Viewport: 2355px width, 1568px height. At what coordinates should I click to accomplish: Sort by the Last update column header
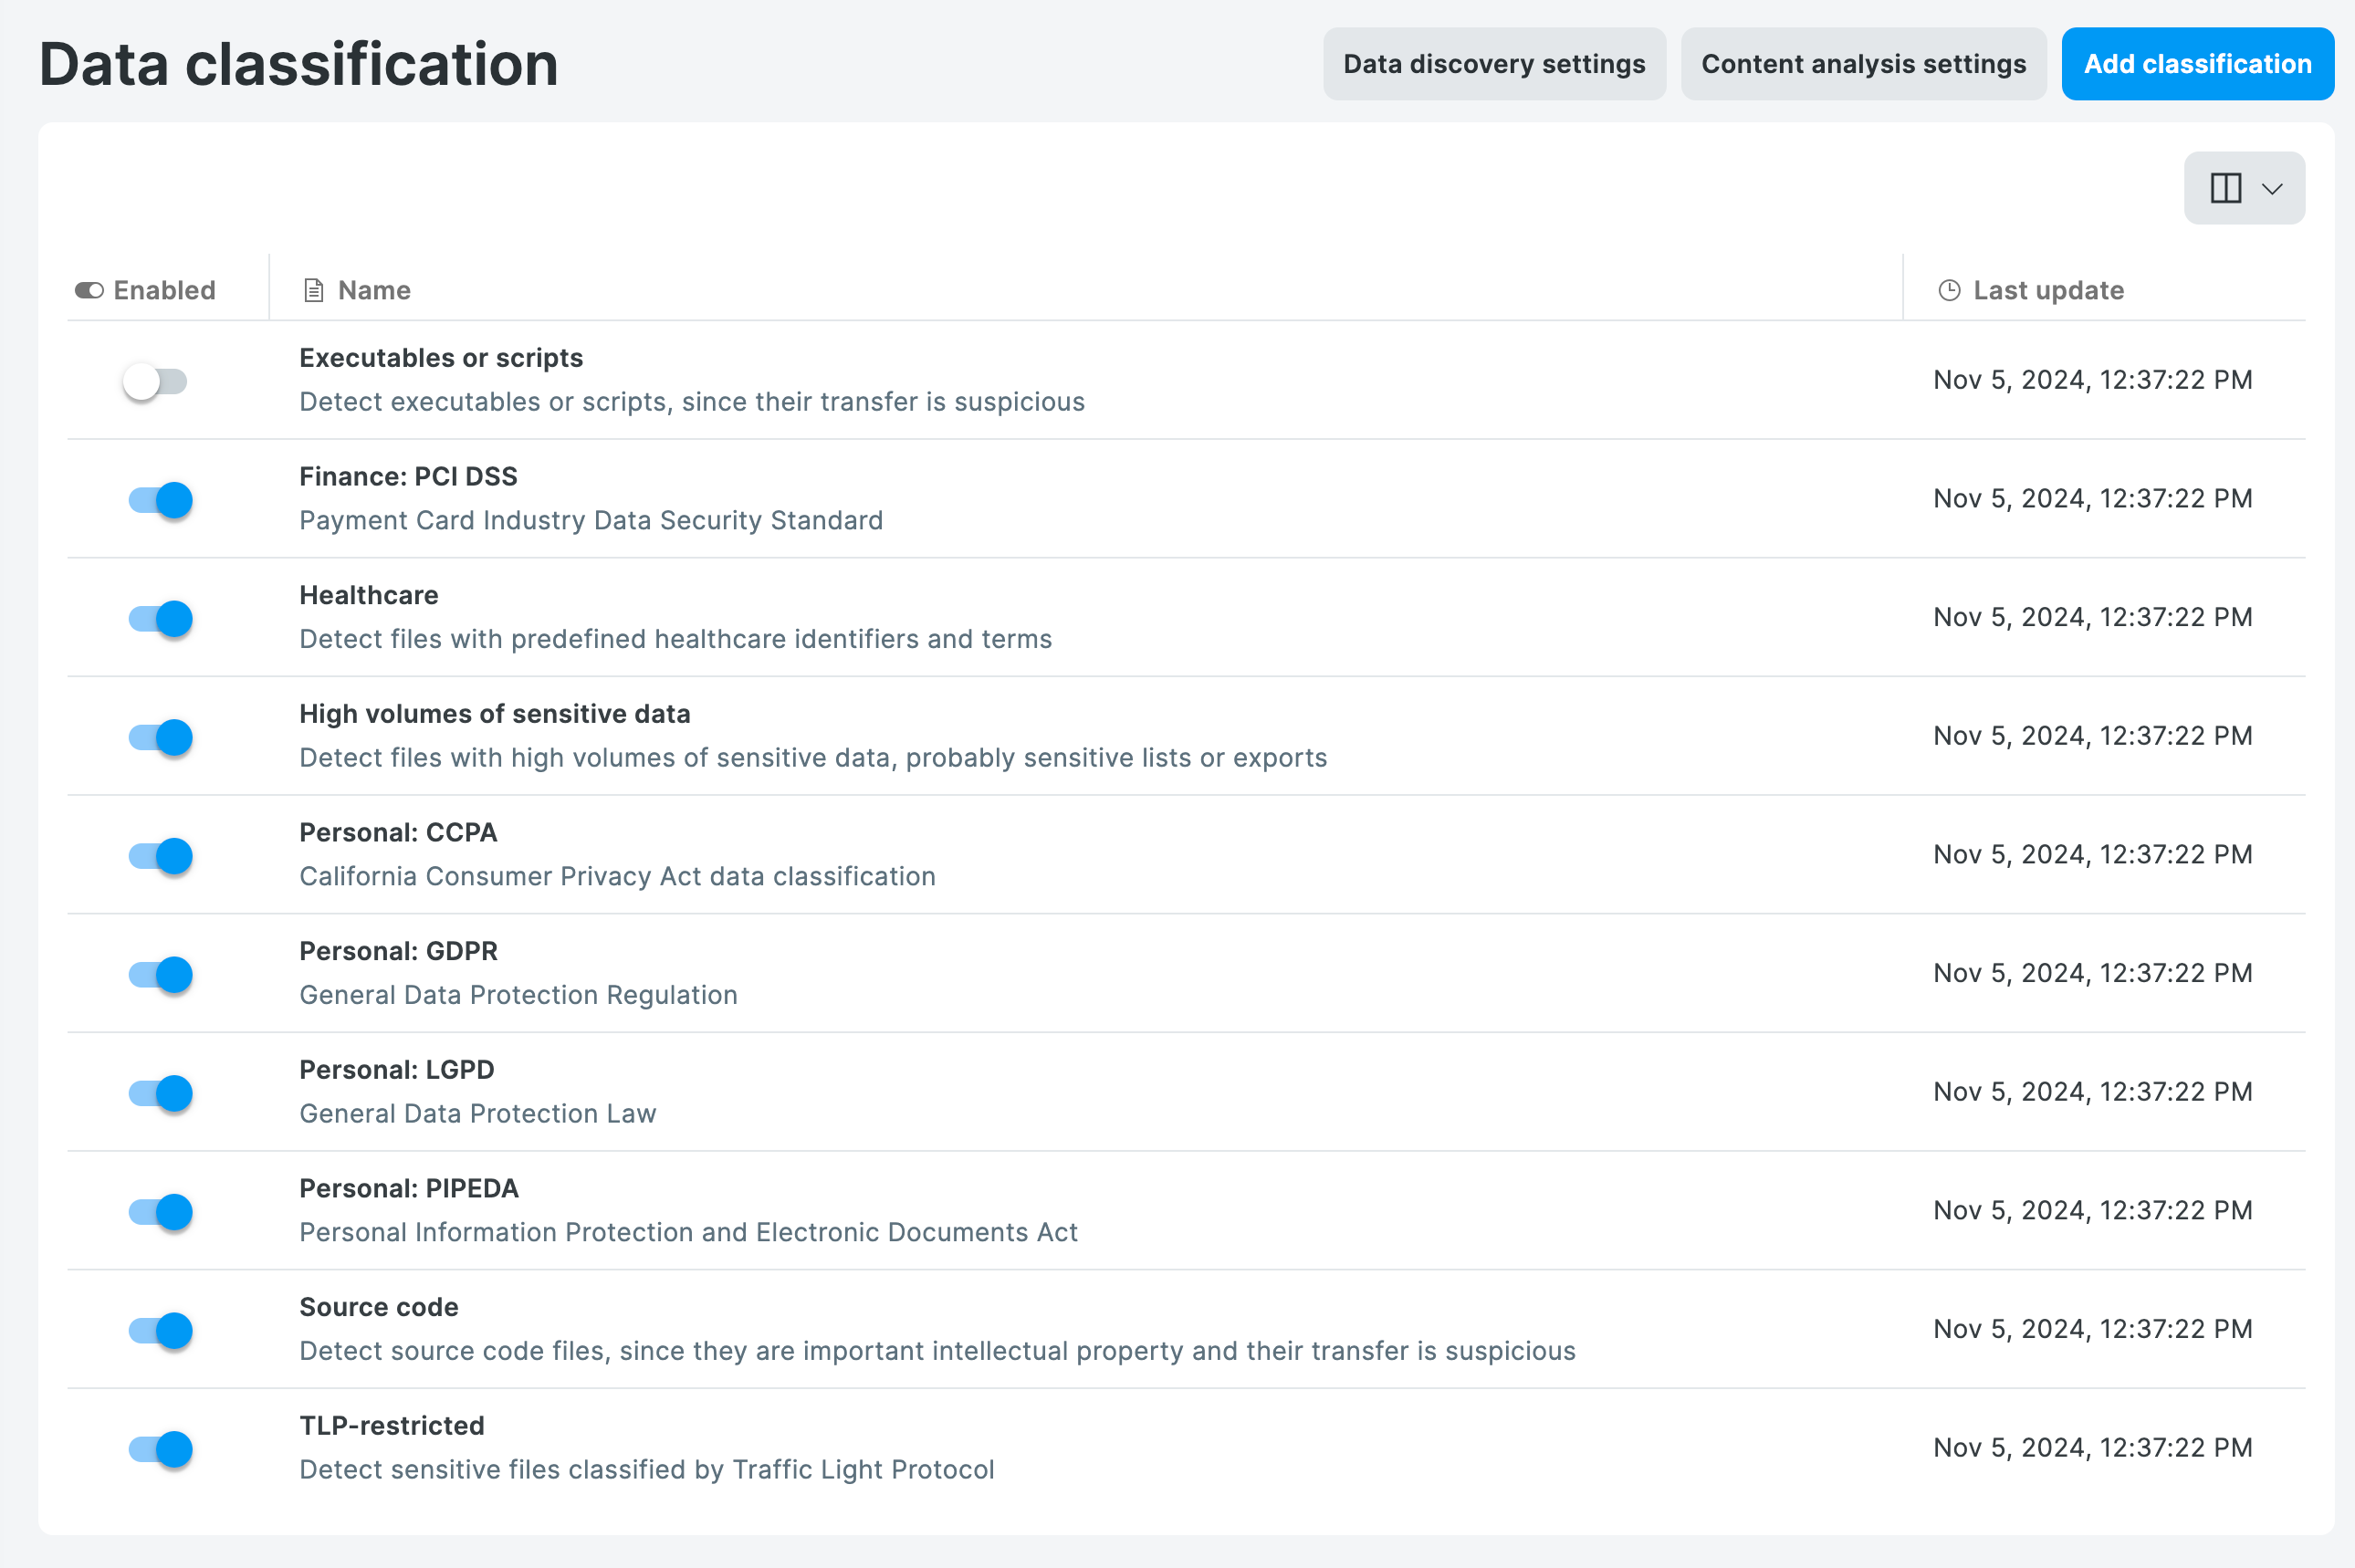[x=2048, y=290]
